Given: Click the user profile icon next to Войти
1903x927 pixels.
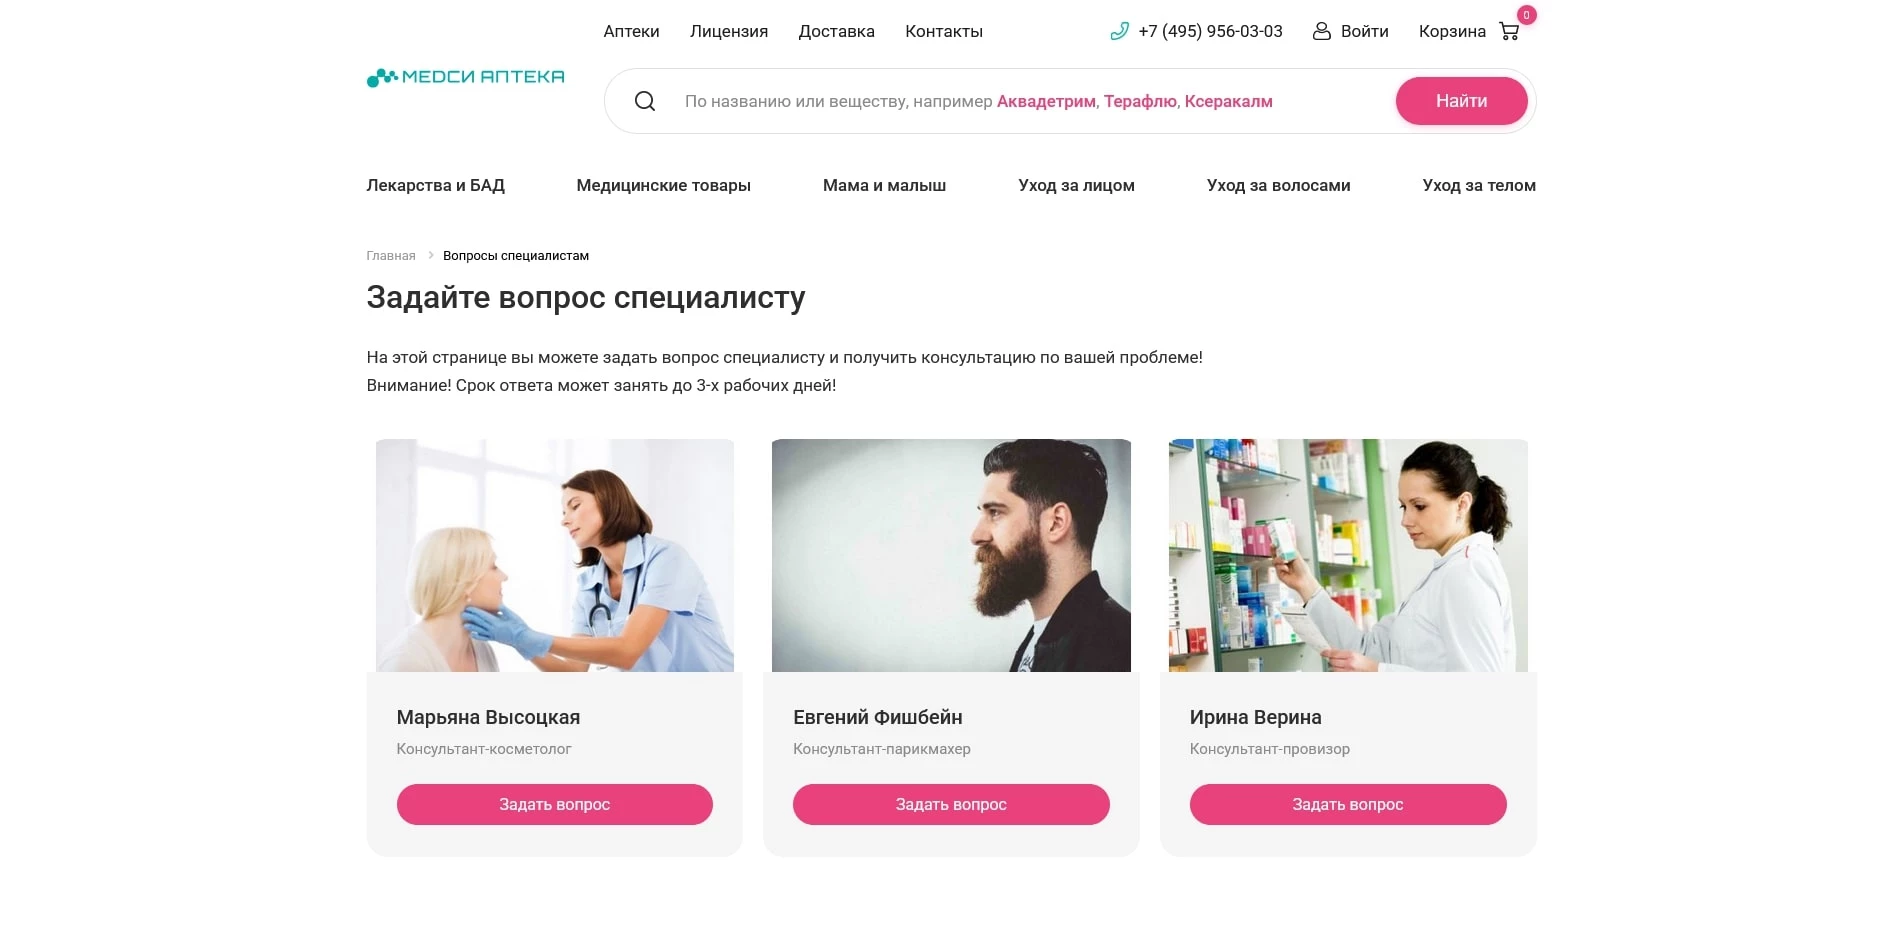Looking at the screenshot, I should pyautogui.click(x=1321, y=32).
